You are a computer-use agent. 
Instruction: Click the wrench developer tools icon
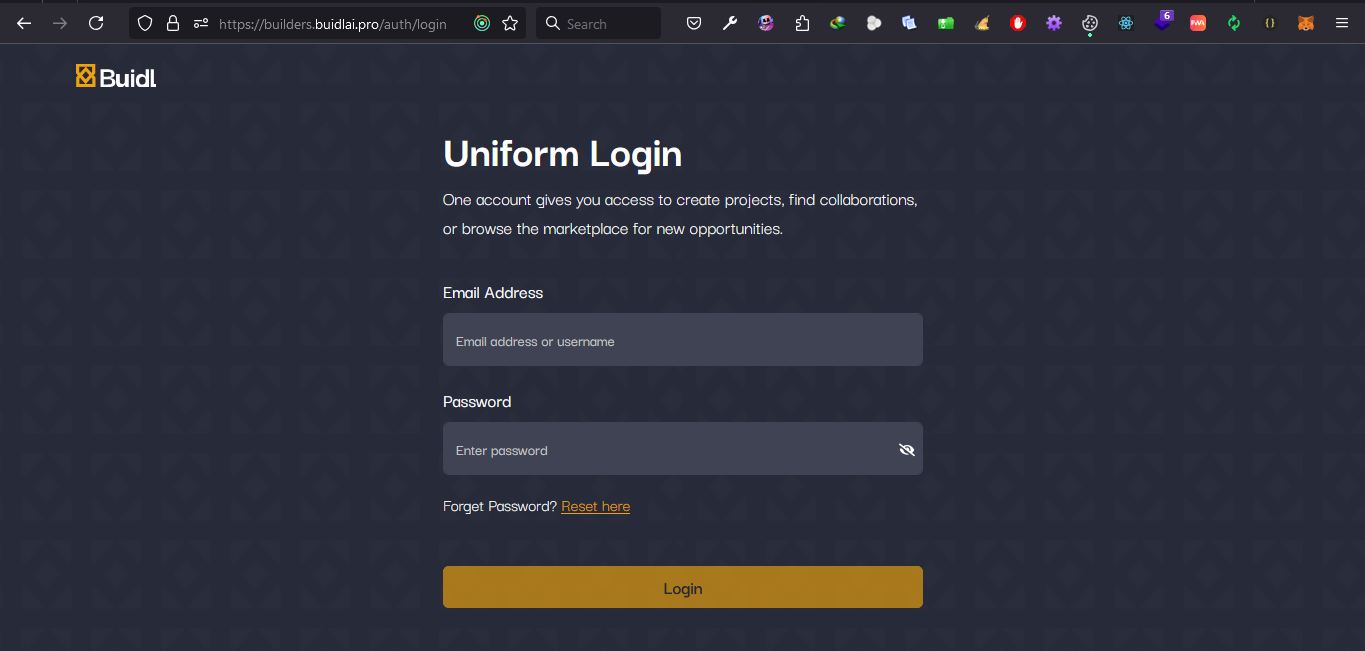(x=730, y=23)
